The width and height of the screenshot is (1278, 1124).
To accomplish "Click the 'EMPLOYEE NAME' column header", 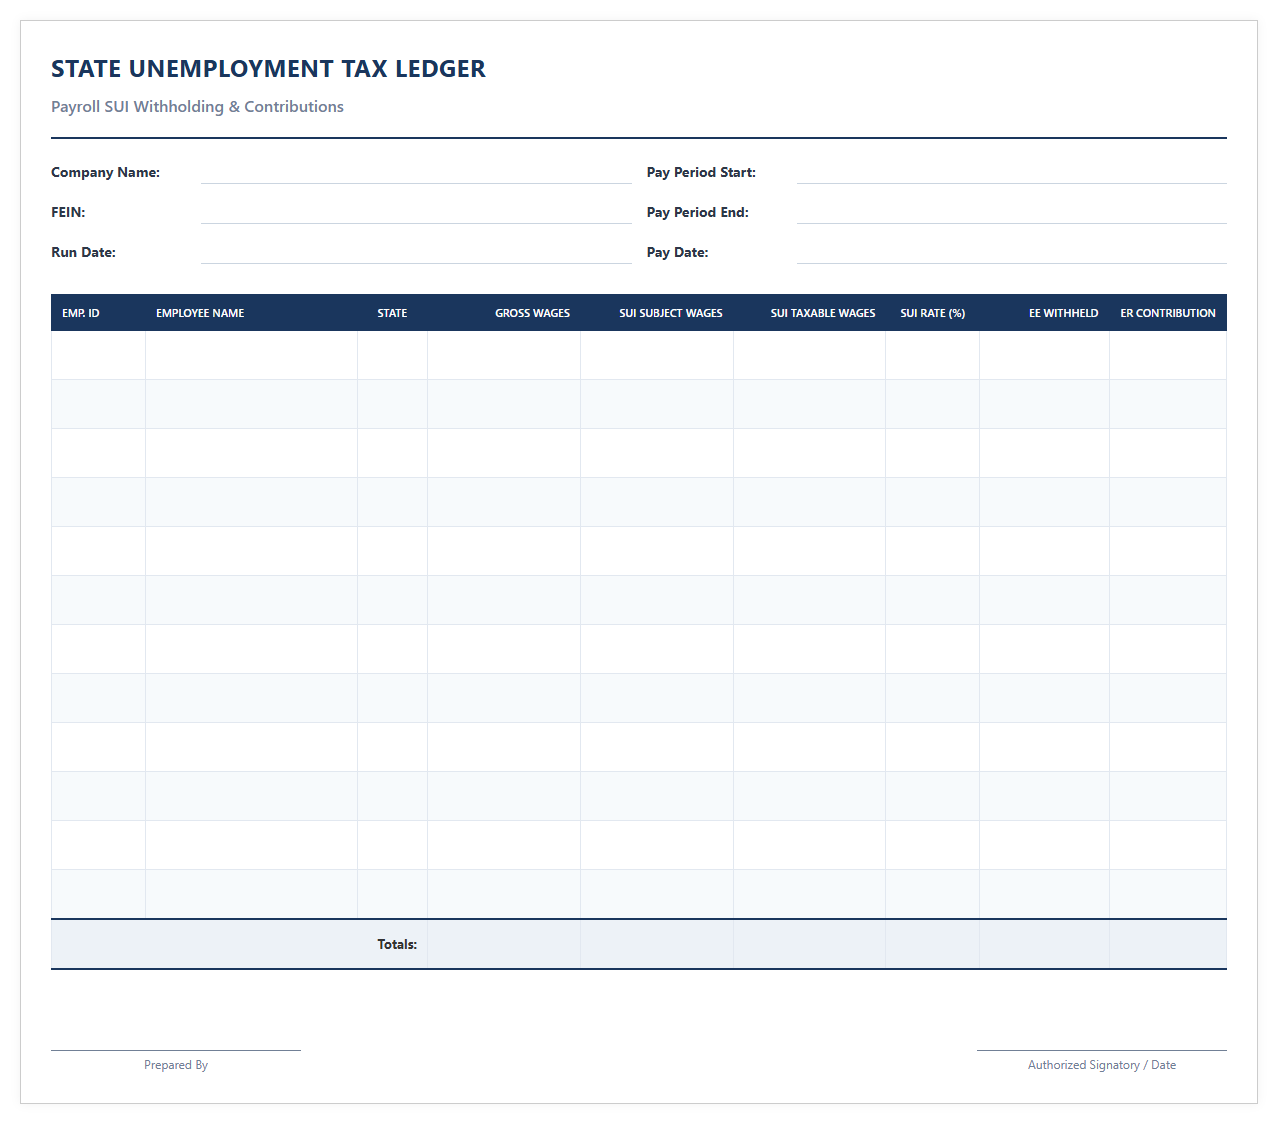I will pos(251,313).
